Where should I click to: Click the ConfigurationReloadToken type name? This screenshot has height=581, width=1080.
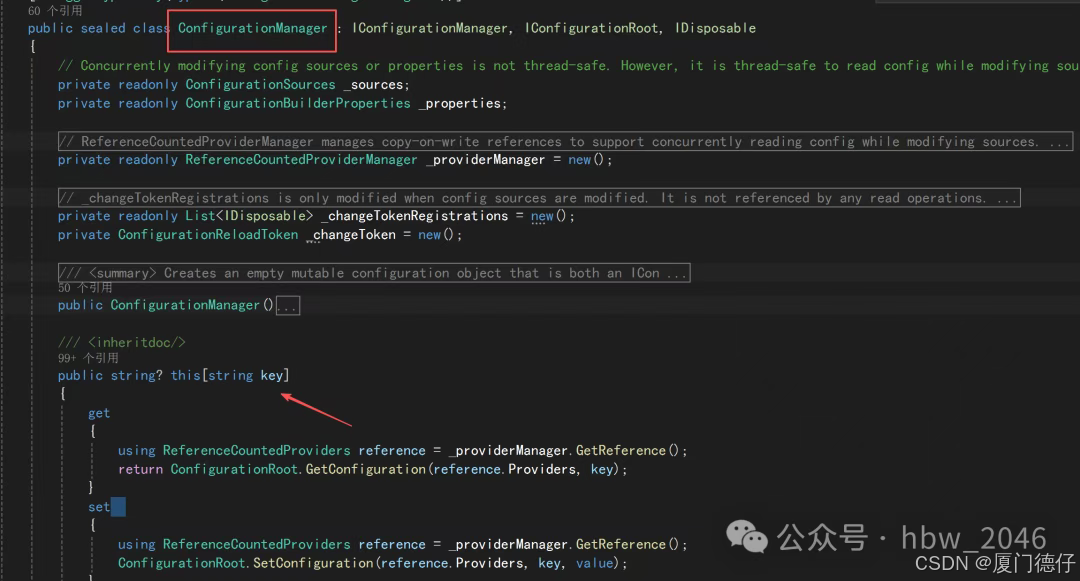(208, 235)
